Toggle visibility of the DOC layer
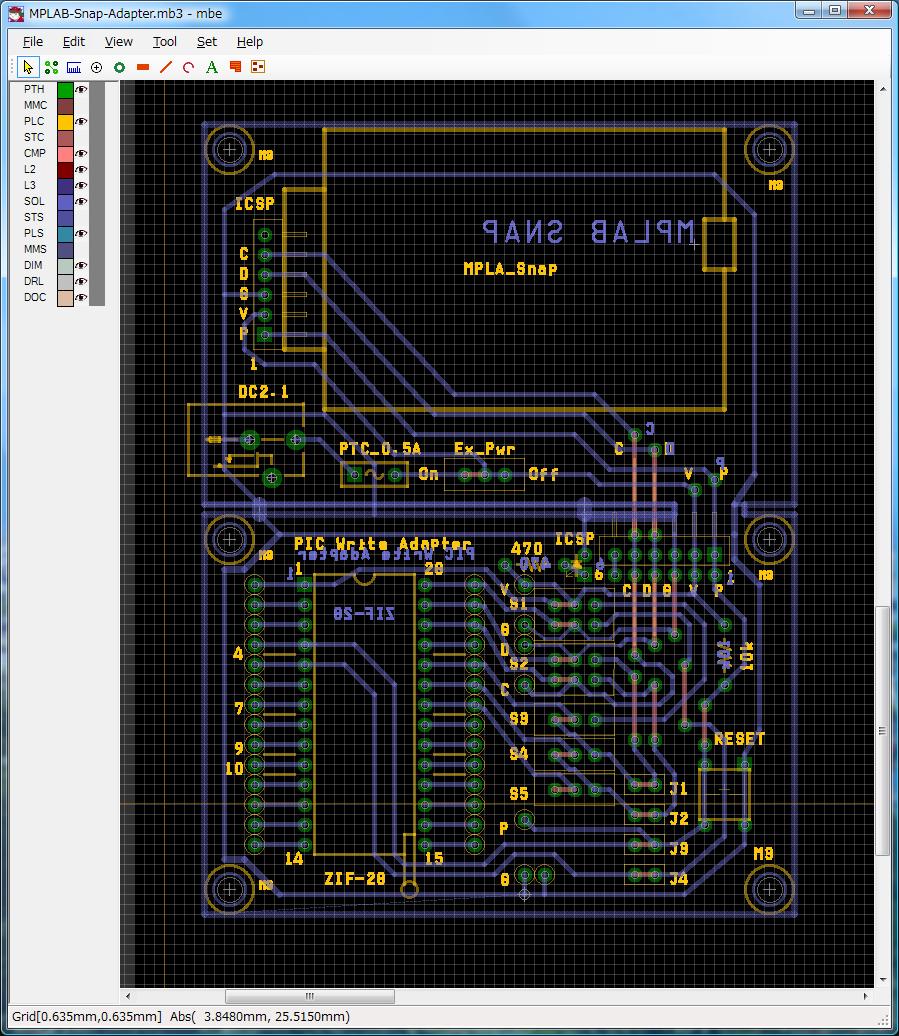The image size is (899, 1036). (81, 297)
